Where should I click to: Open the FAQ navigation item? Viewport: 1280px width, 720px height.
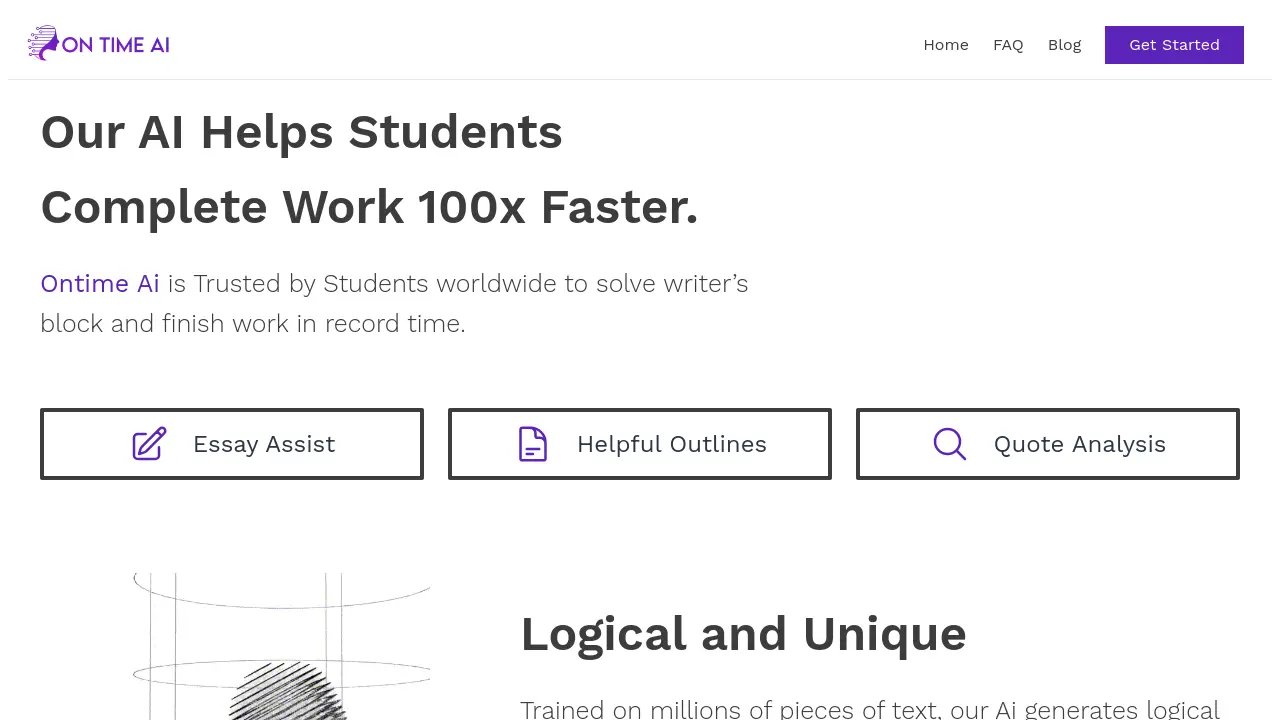tap(1008, 44)
